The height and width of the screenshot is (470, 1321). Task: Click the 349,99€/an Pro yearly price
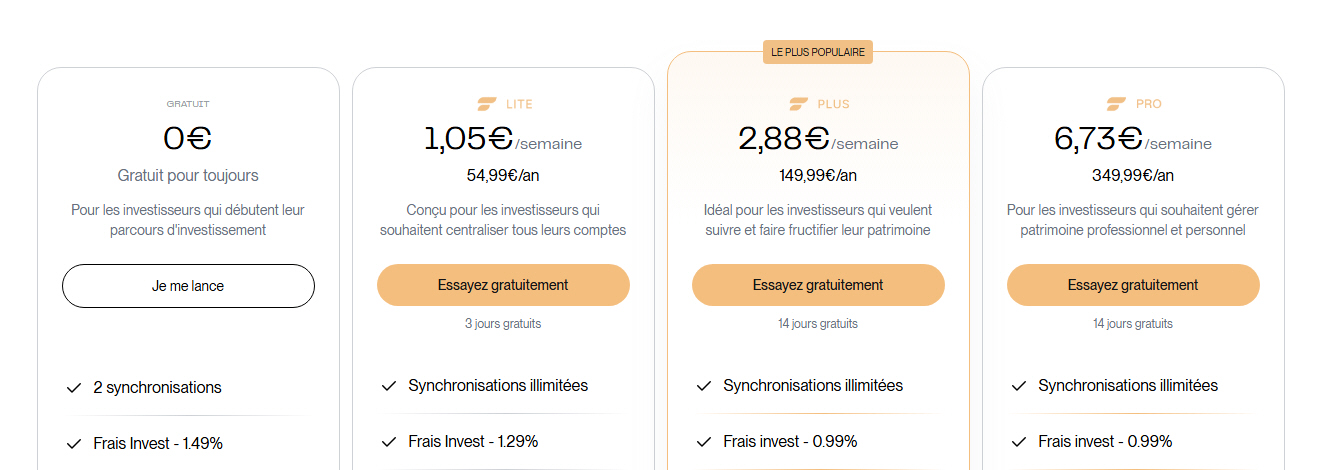[x=1133, y=176]
